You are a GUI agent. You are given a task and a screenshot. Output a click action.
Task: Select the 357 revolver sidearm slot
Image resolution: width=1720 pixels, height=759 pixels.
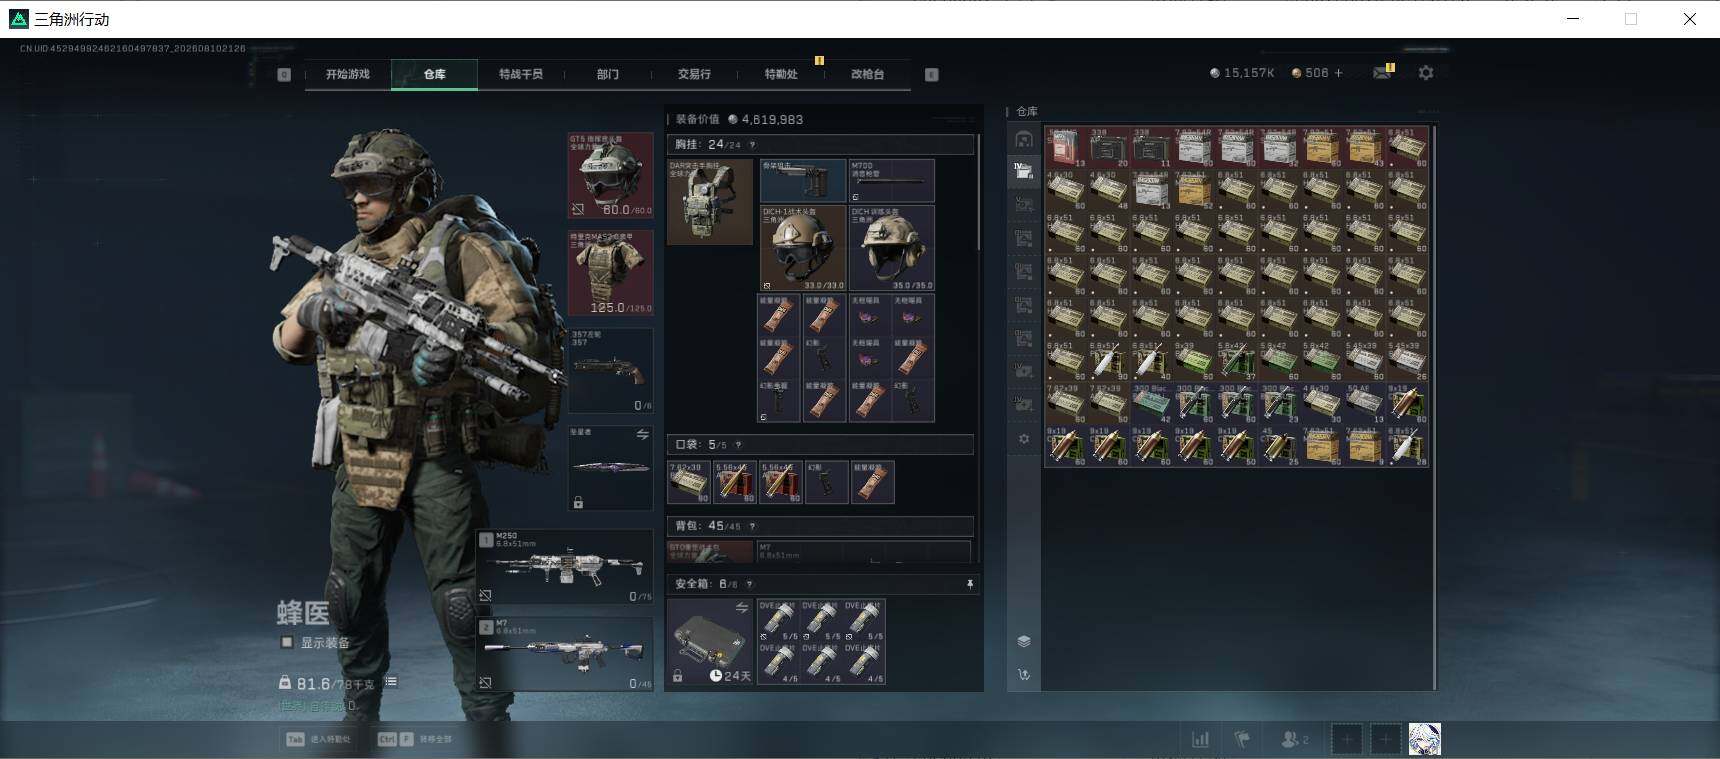coord(610,370)
